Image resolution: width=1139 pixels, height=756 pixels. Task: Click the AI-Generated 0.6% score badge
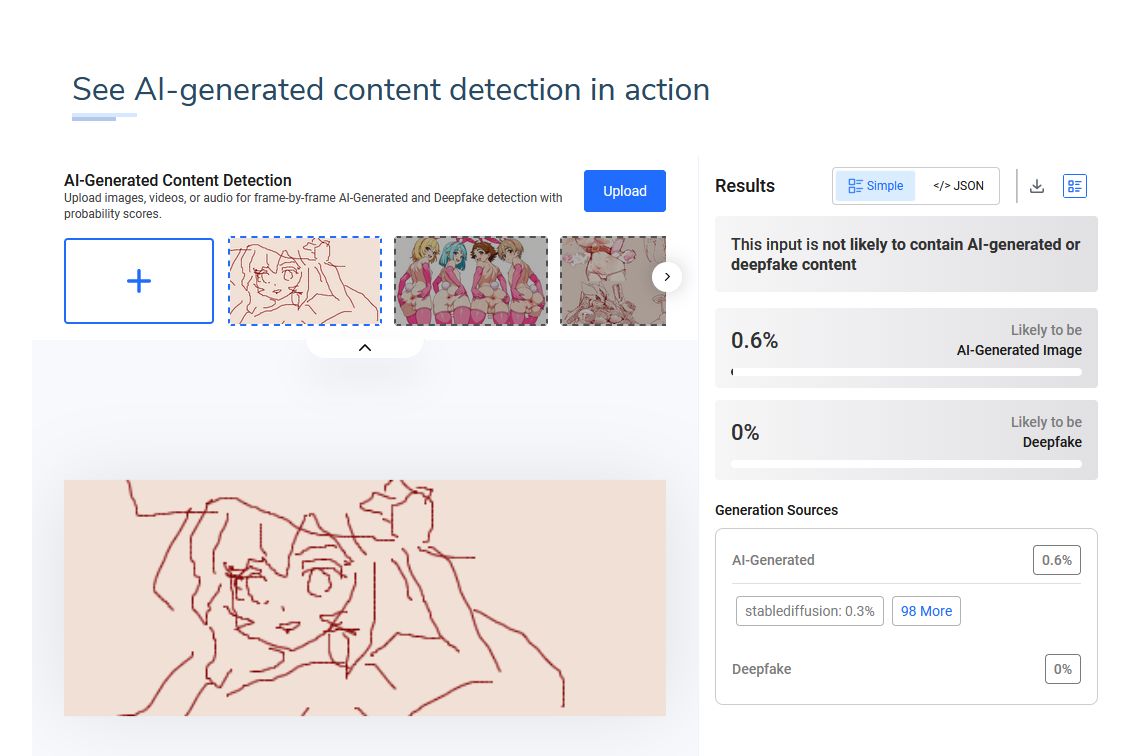tap(1056, 560)
